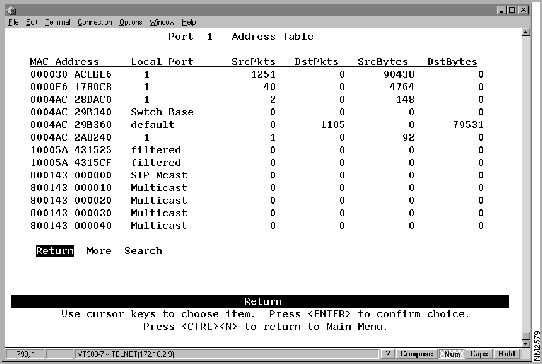Open the Edit menu
The height and width of the screenshot is (364, 542).
31,22
